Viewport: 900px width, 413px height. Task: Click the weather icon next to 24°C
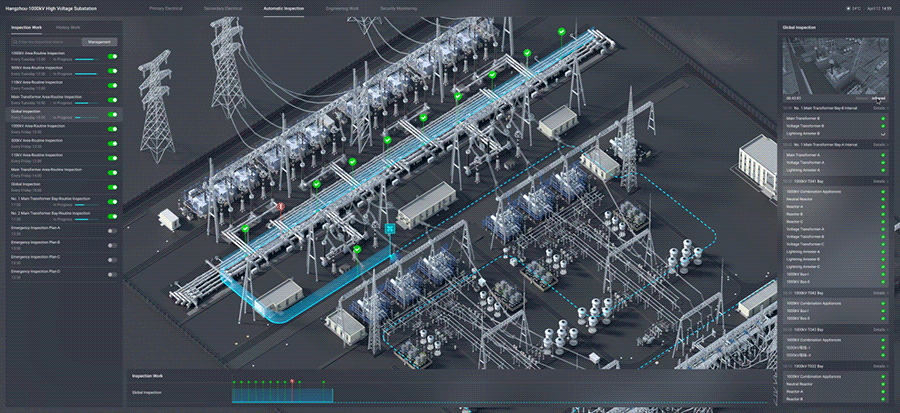[848, 9]
